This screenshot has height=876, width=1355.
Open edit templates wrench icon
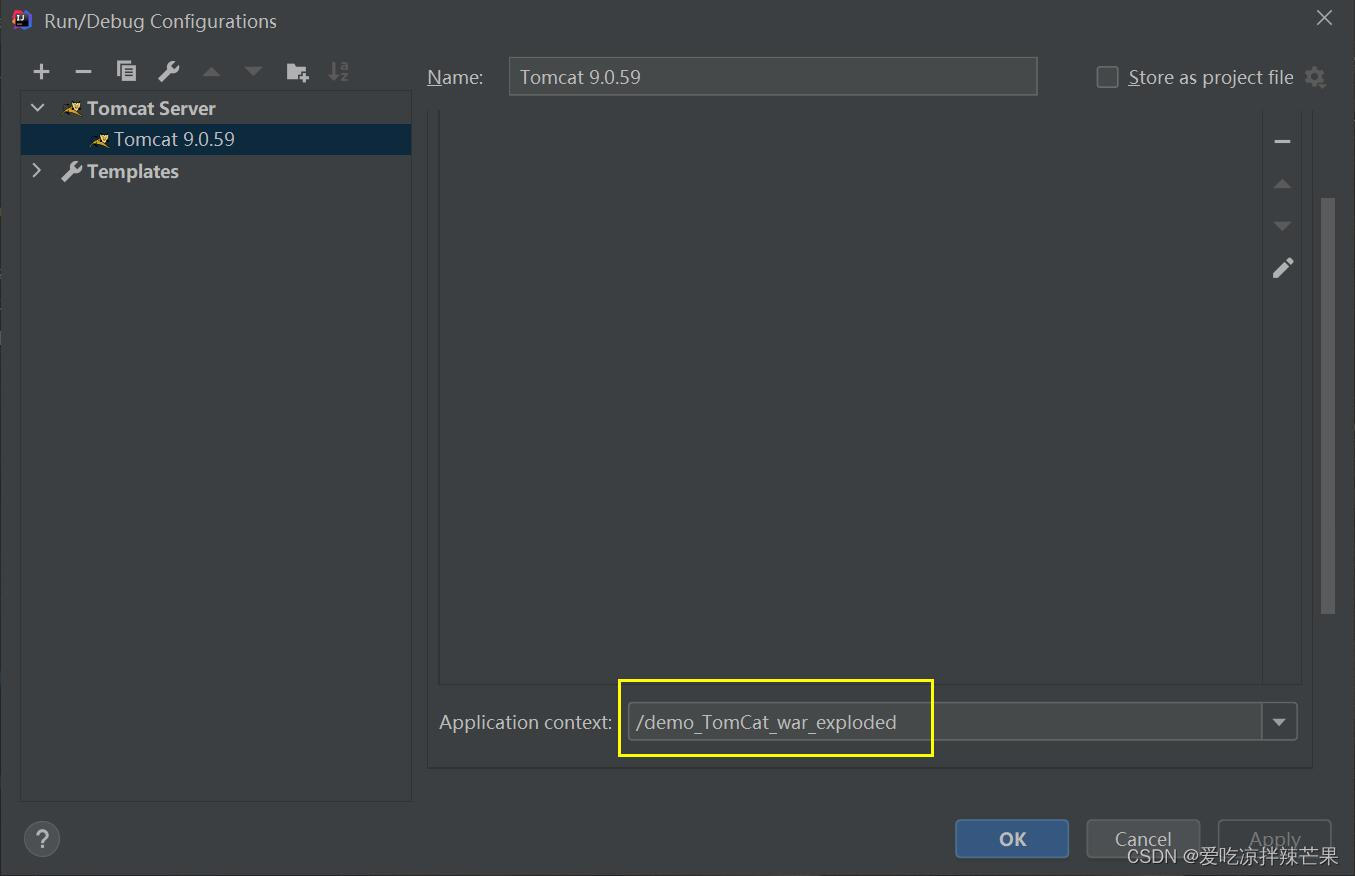tap(168, 71)
